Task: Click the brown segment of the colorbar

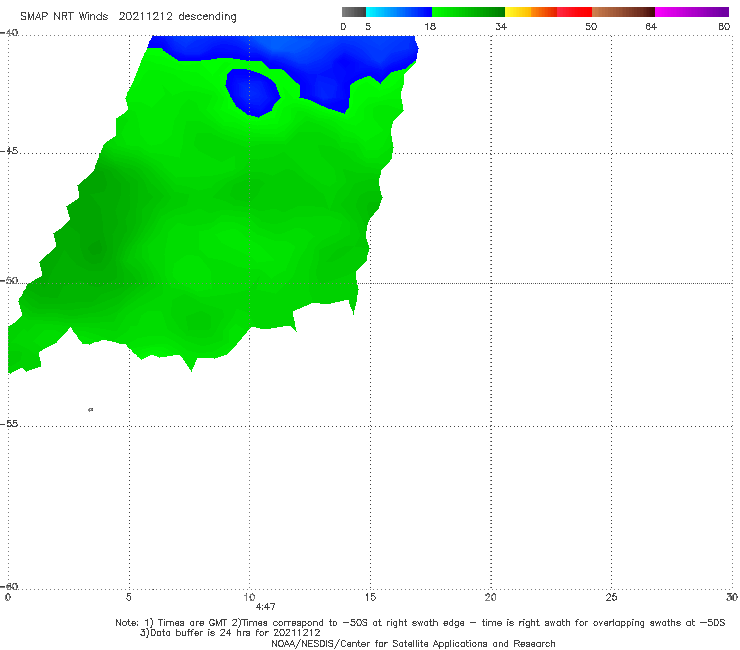Action: click(623, 12)
